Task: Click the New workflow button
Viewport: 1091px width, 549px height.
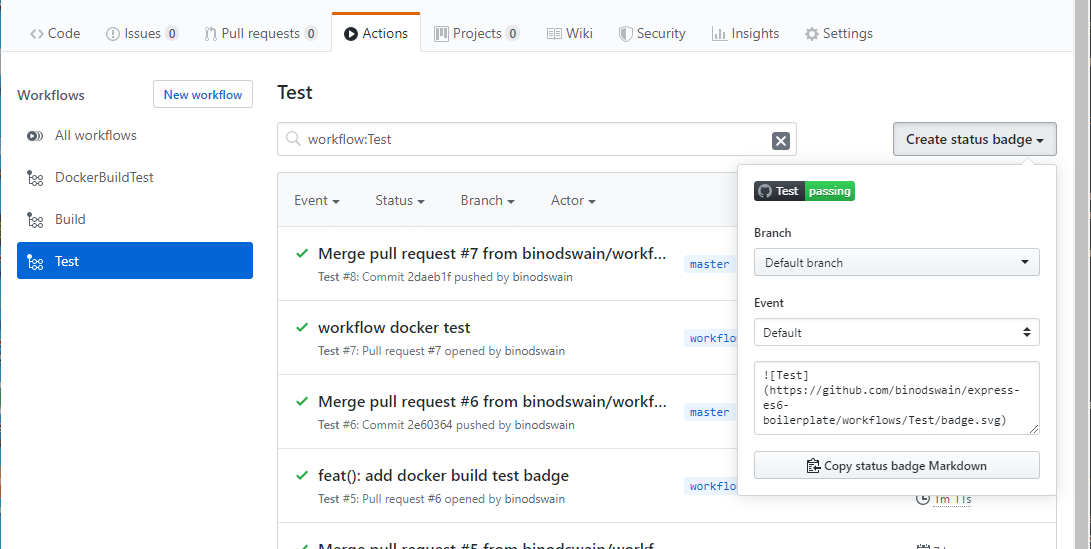Action: pyautogui.click(x=203, y=95)
